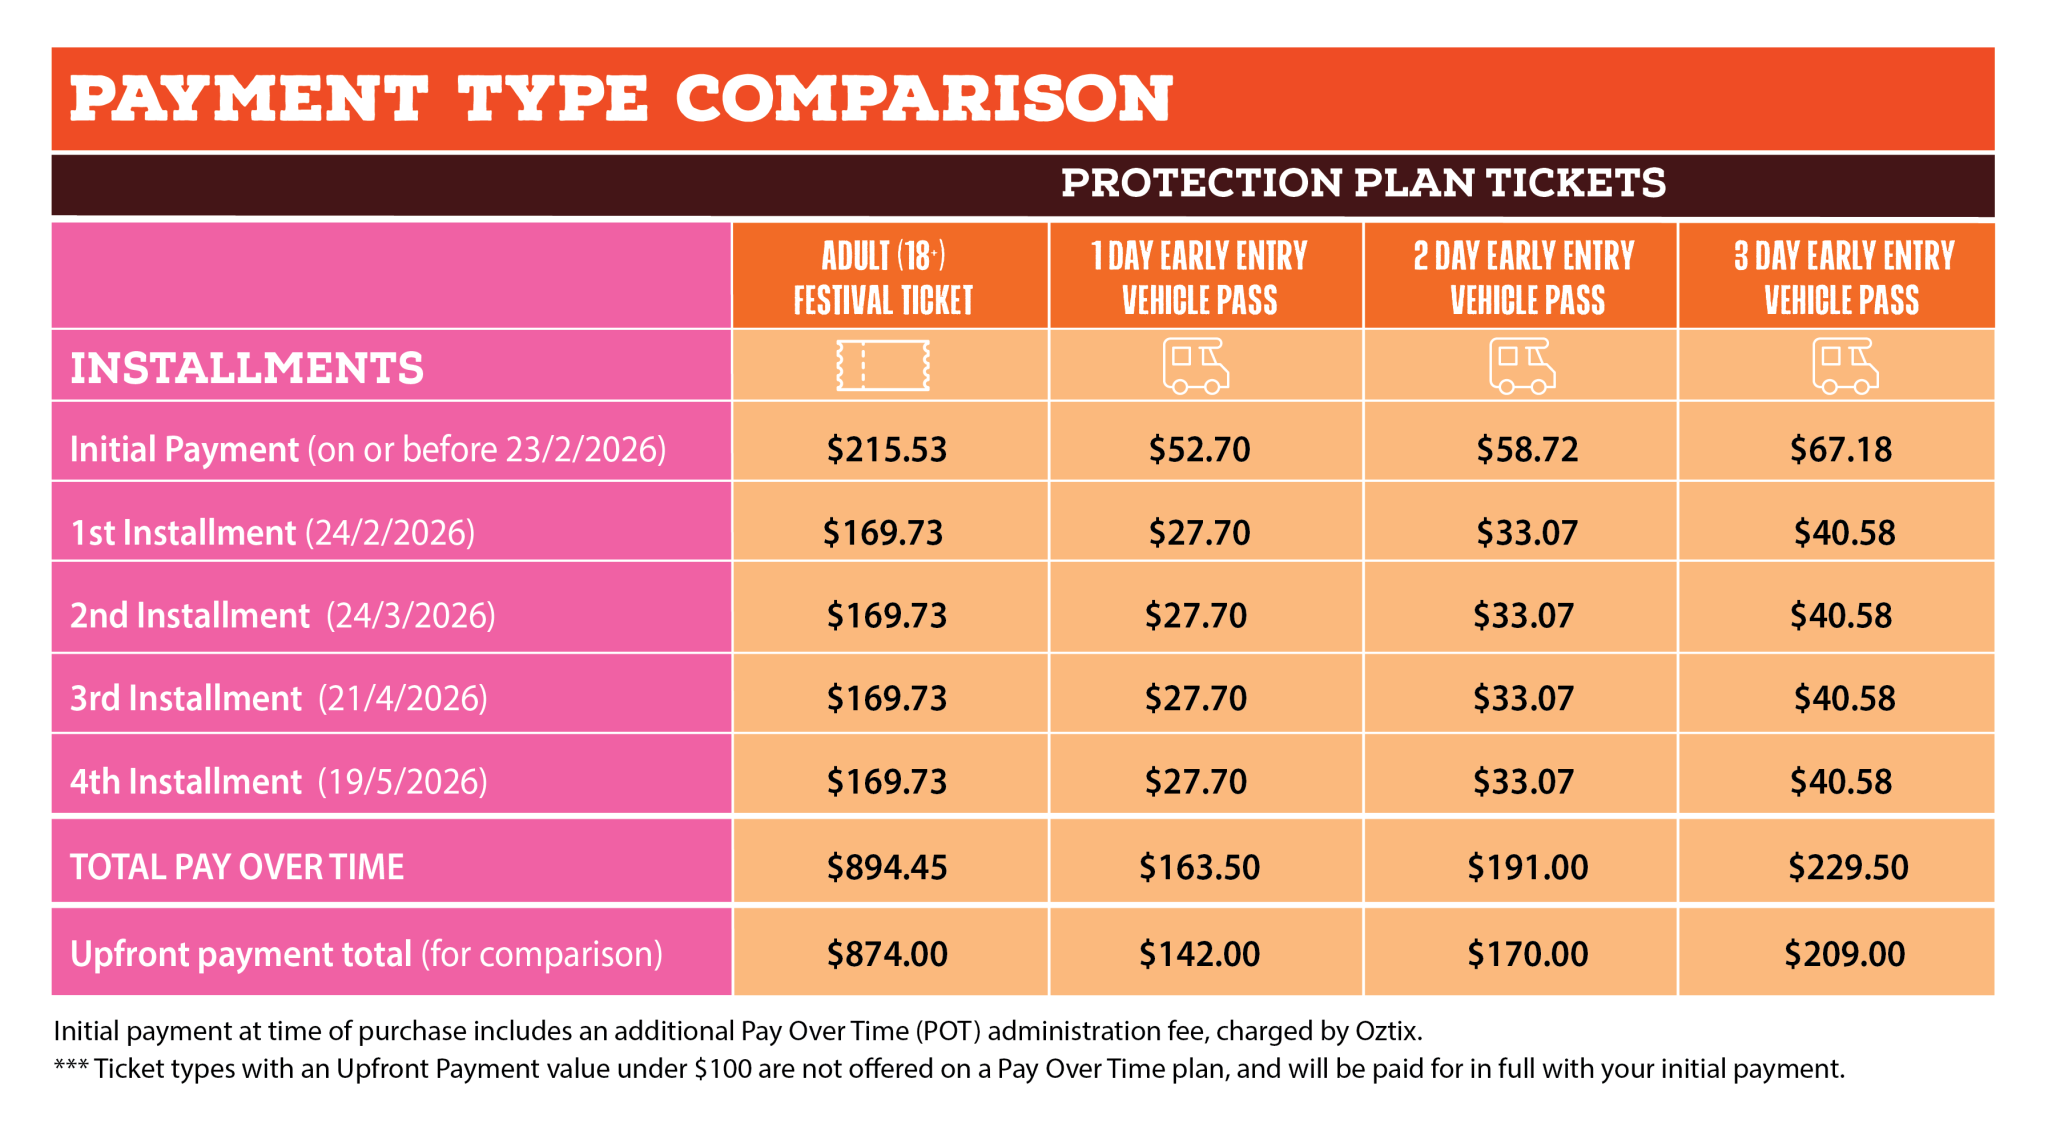The width and height of the screenshot is (2048, 1123).
Task: Click the 1st Installment row label
Action: click(x=272, y=532)
